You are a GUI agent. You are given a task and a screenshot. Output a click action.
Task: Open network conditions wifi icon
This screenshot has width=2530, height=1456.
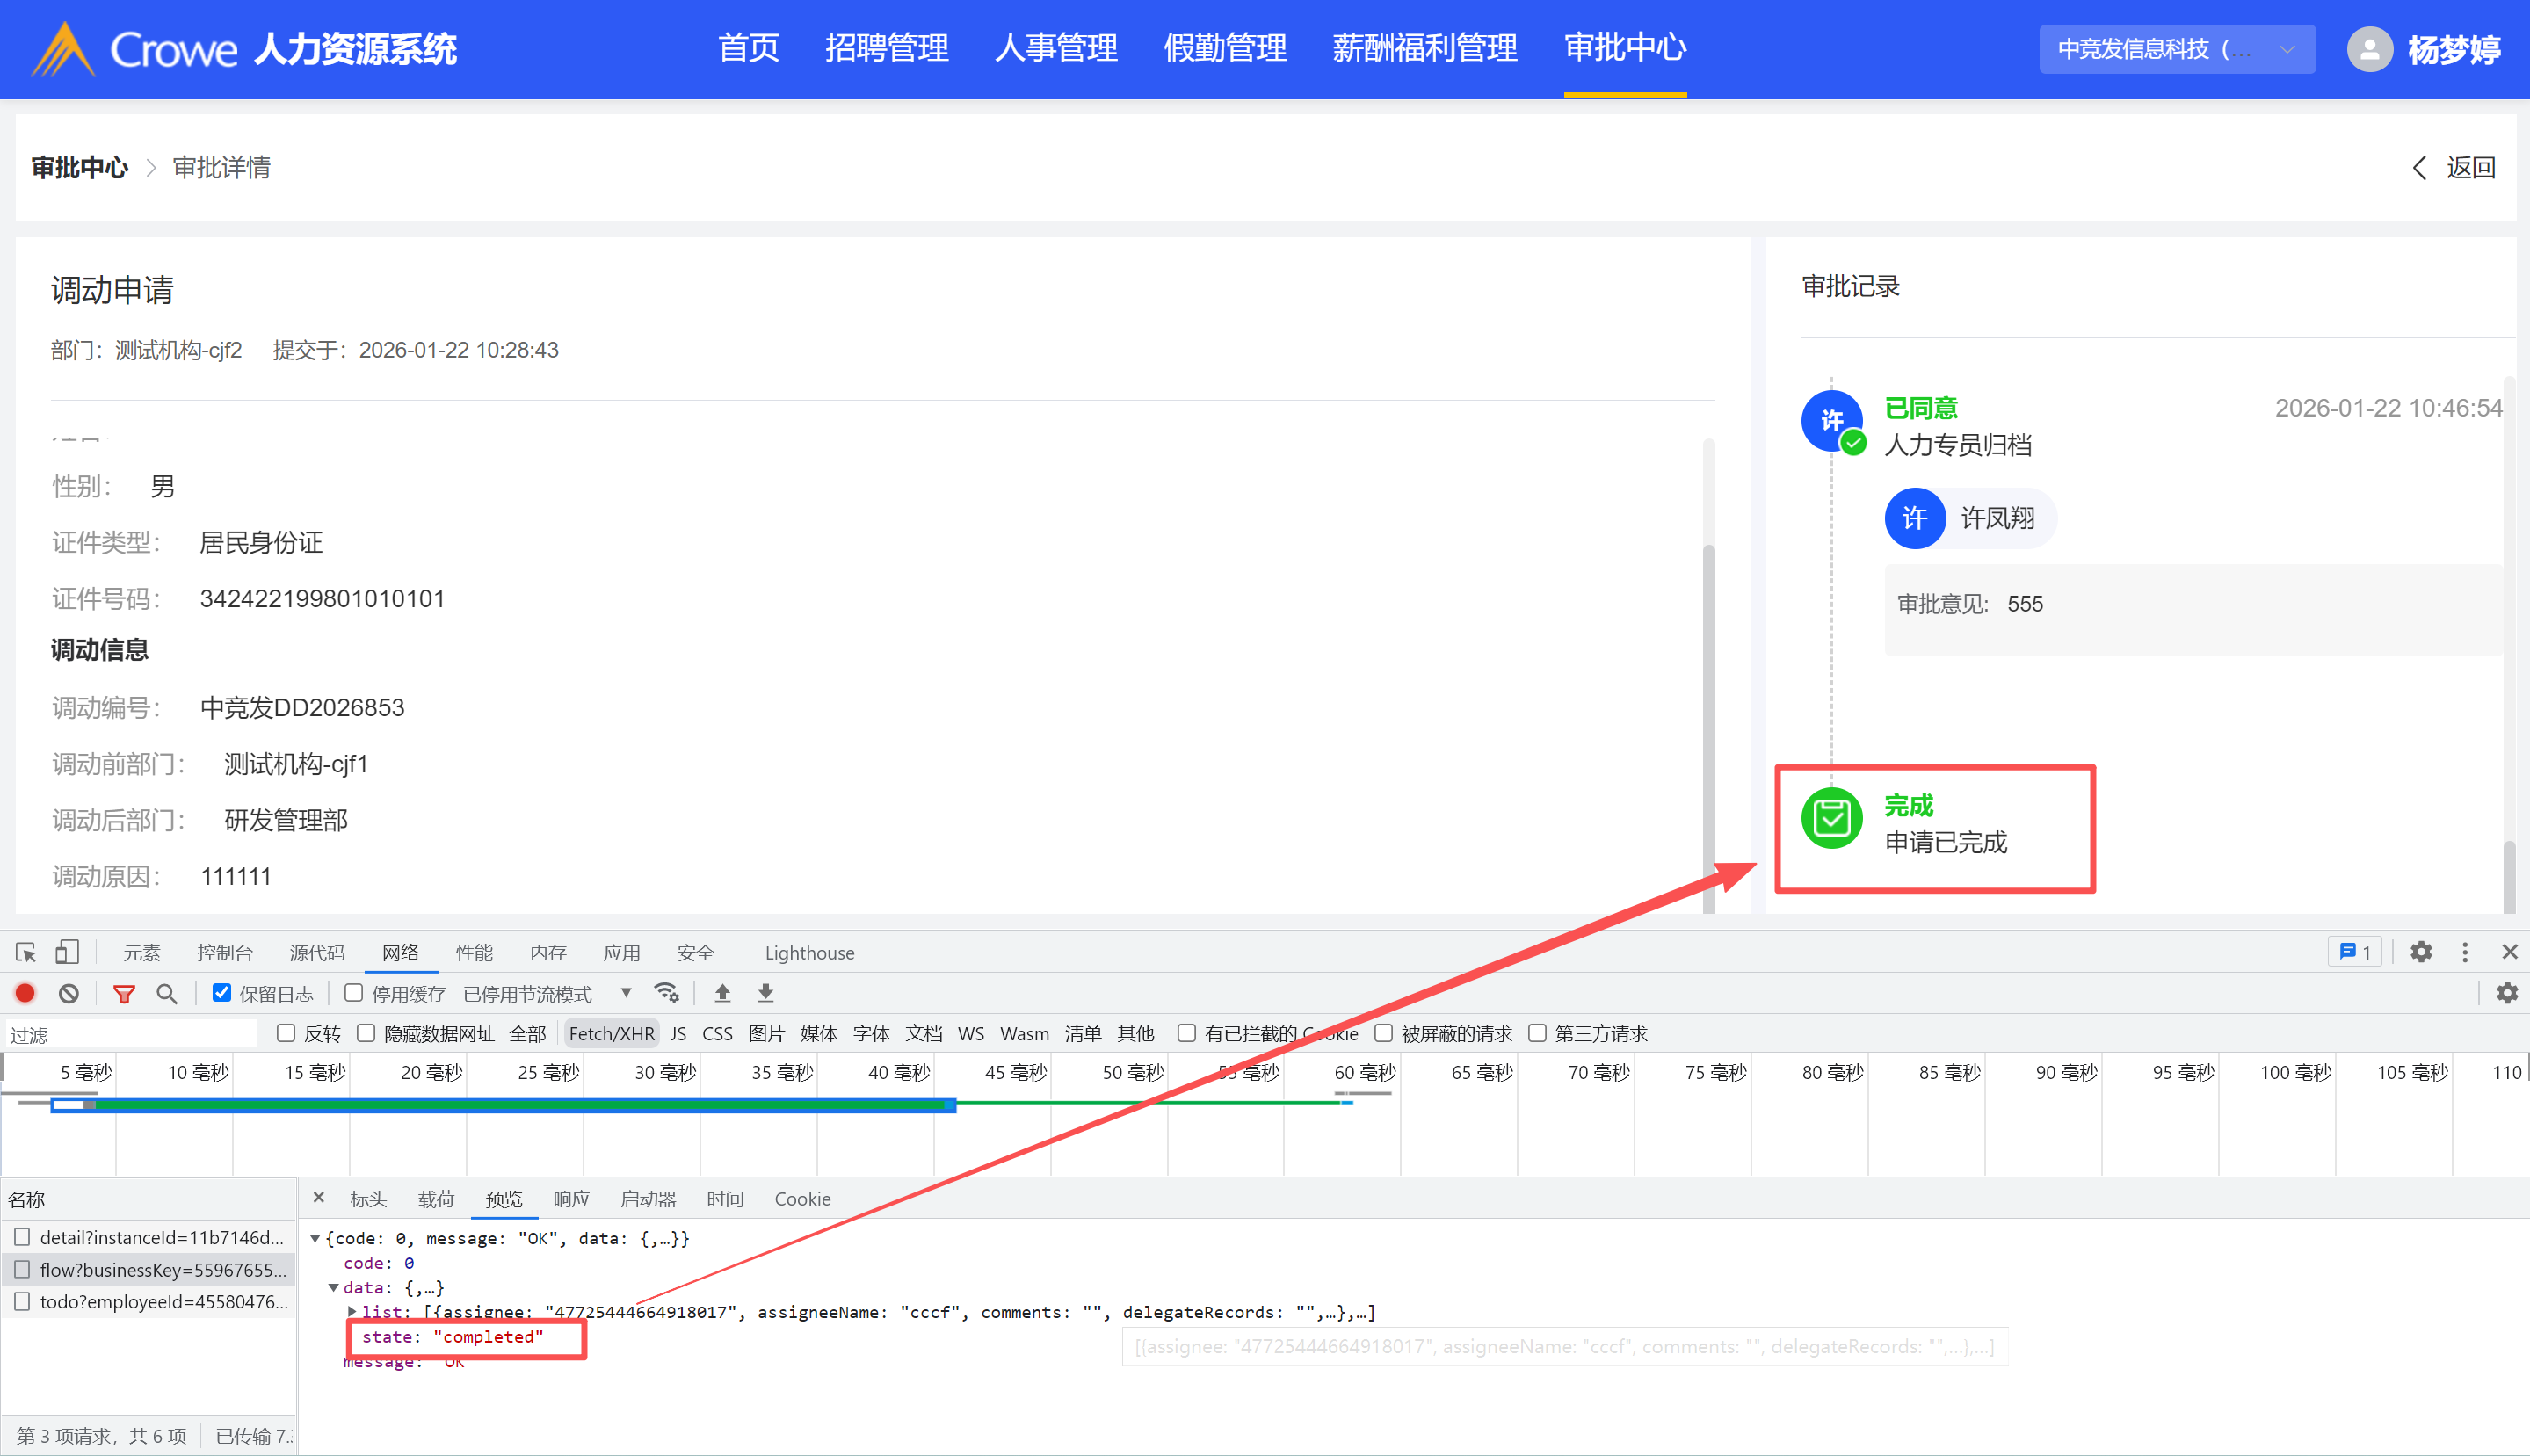point(666,993)
